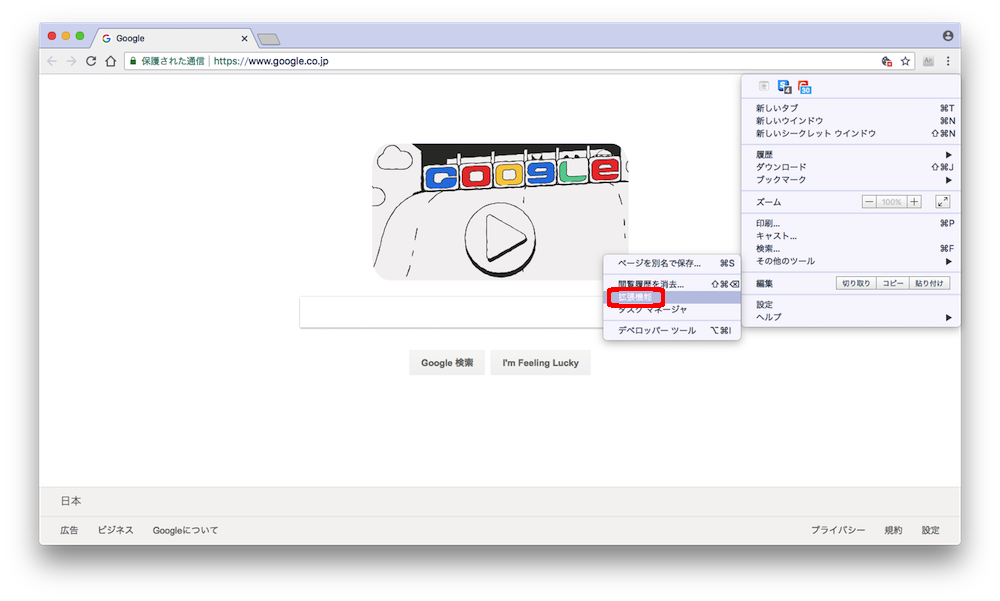
Task: Click inside the Google search box
Action: [x=450, y=311]
